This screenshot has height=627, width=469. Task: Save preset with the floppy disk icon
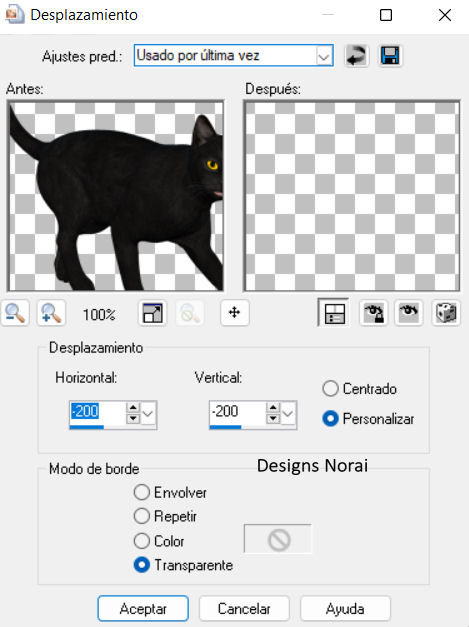pyautogui.click(x=390, y=56)
